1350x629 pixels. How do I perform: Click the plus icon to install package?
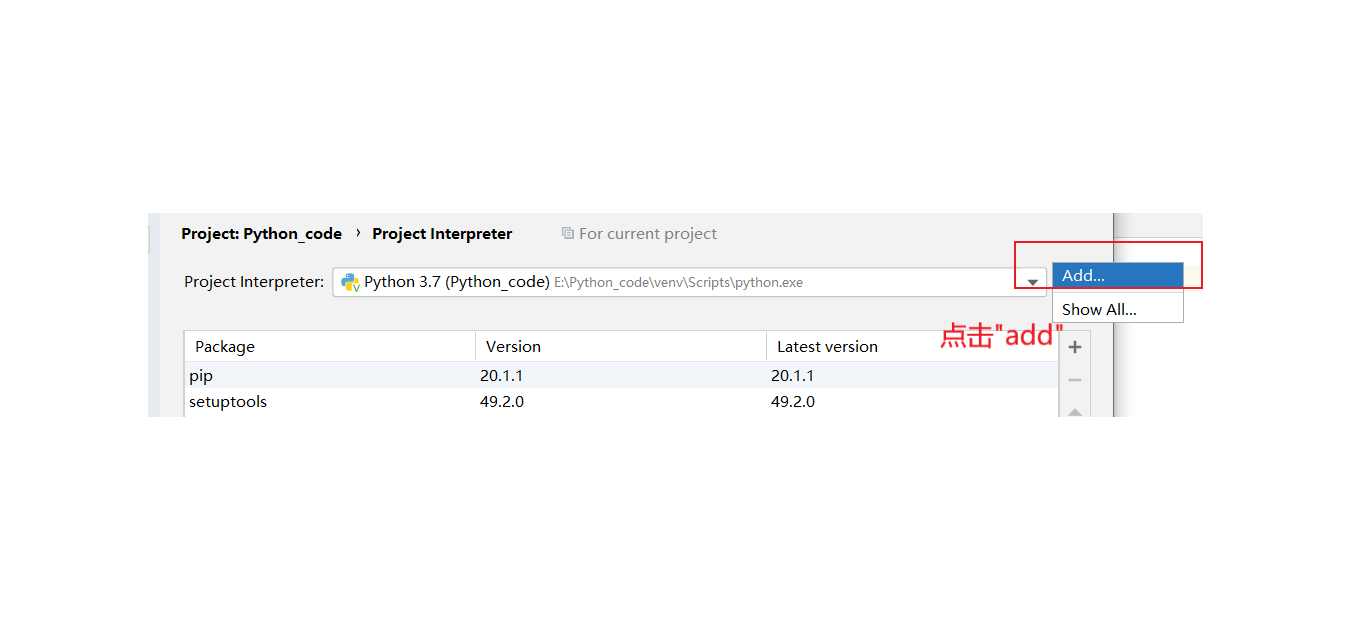point(1075,348)
